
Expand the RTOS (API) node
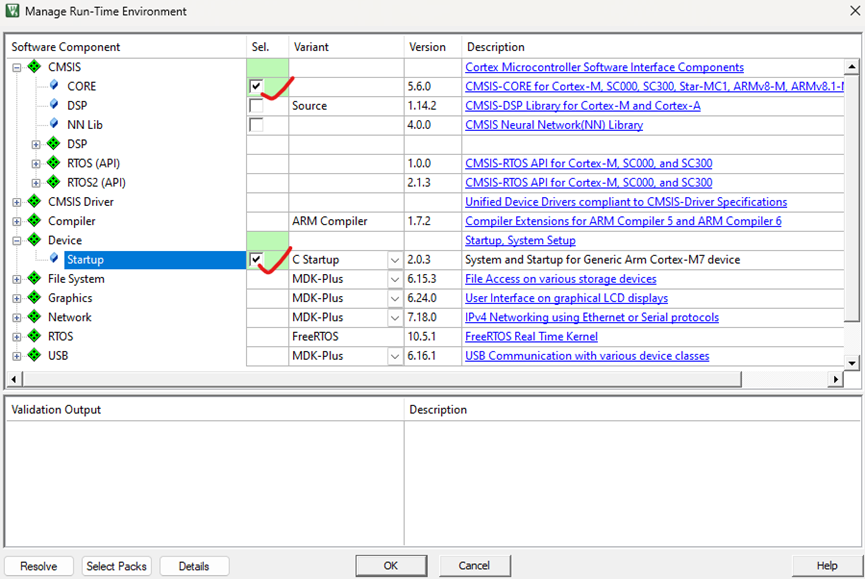(36, 164)
